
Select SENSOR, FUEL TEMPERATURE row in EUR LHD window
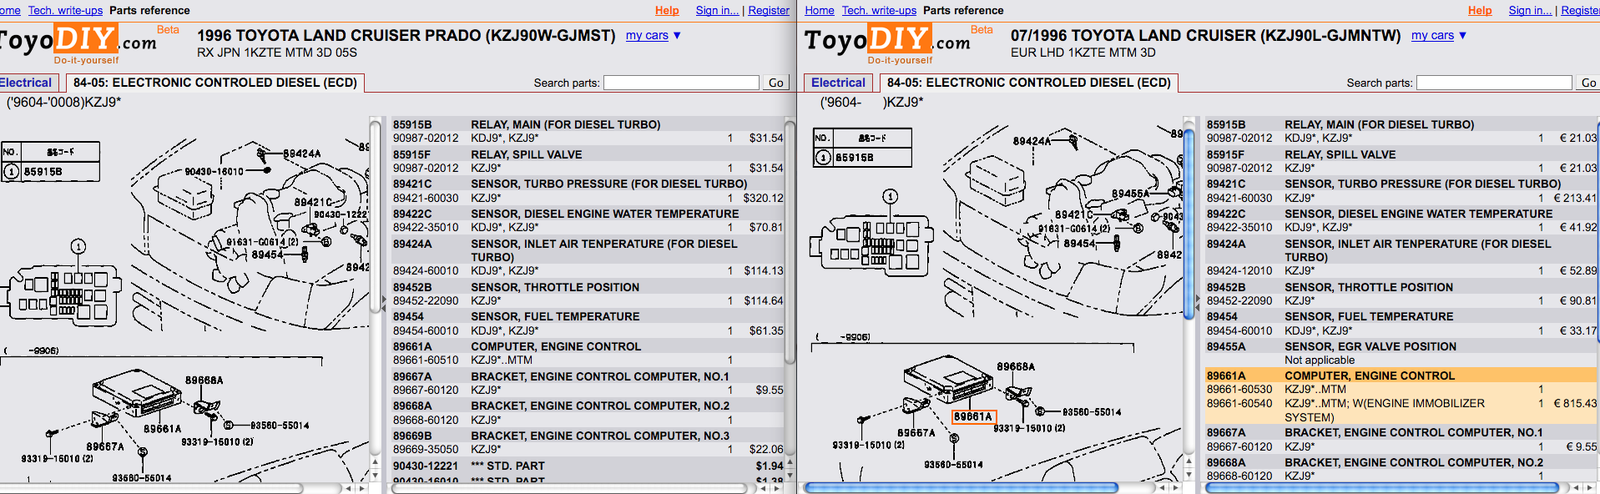(x=1402, y=317)
